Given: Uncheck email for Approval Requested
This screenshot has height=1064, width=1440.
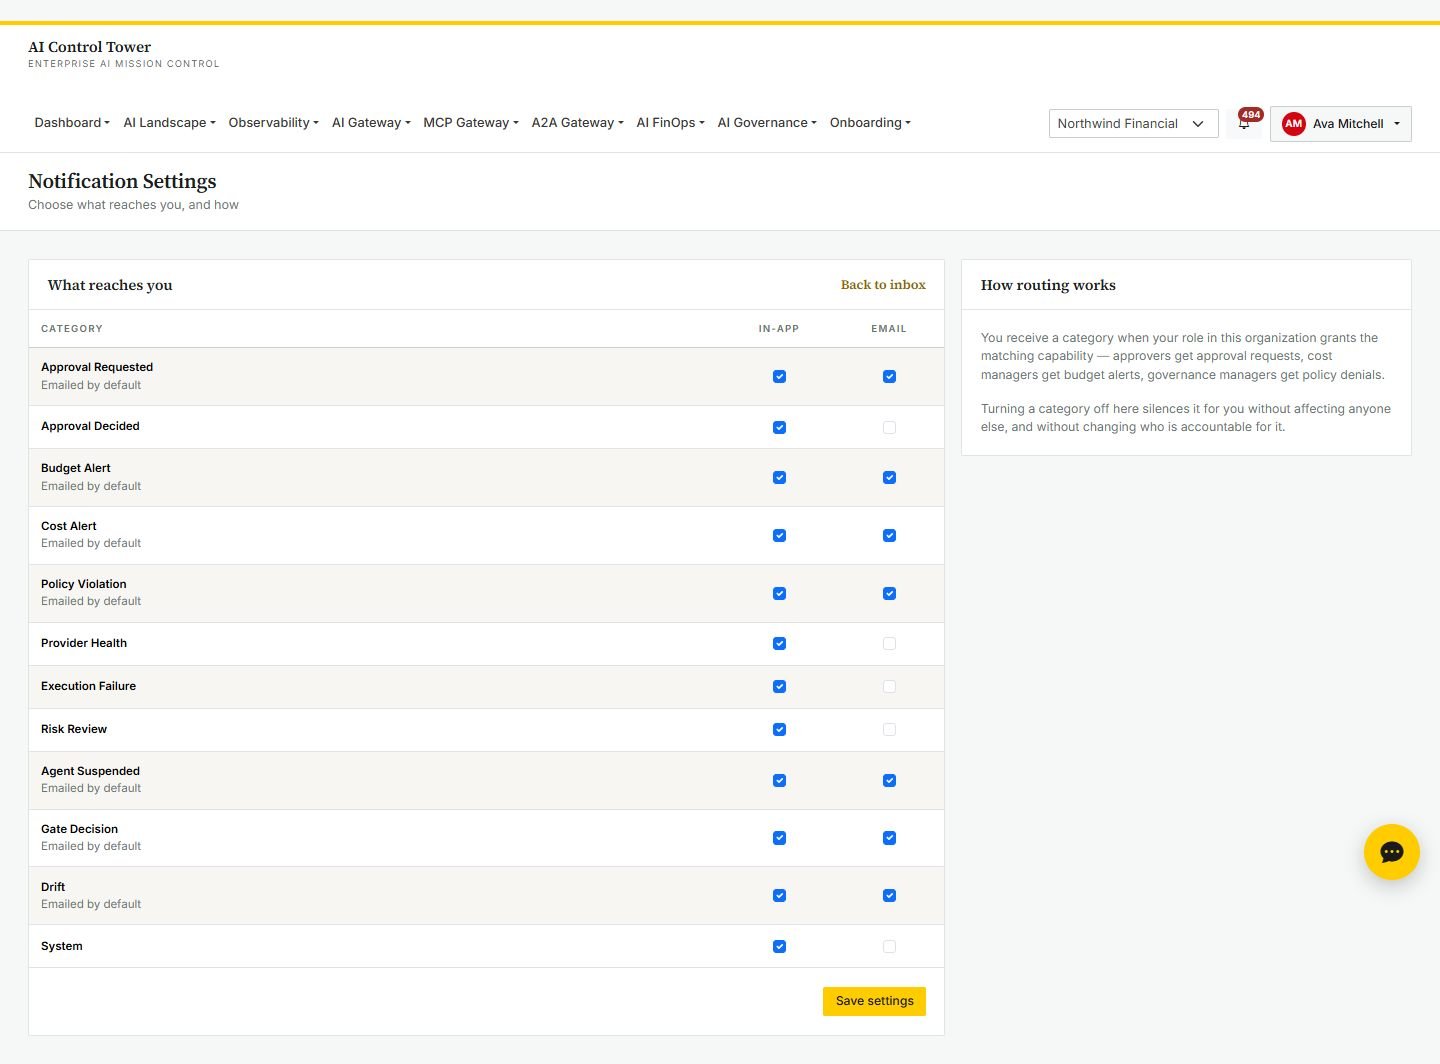Looking at the screenshot, I should click(889, 377).
